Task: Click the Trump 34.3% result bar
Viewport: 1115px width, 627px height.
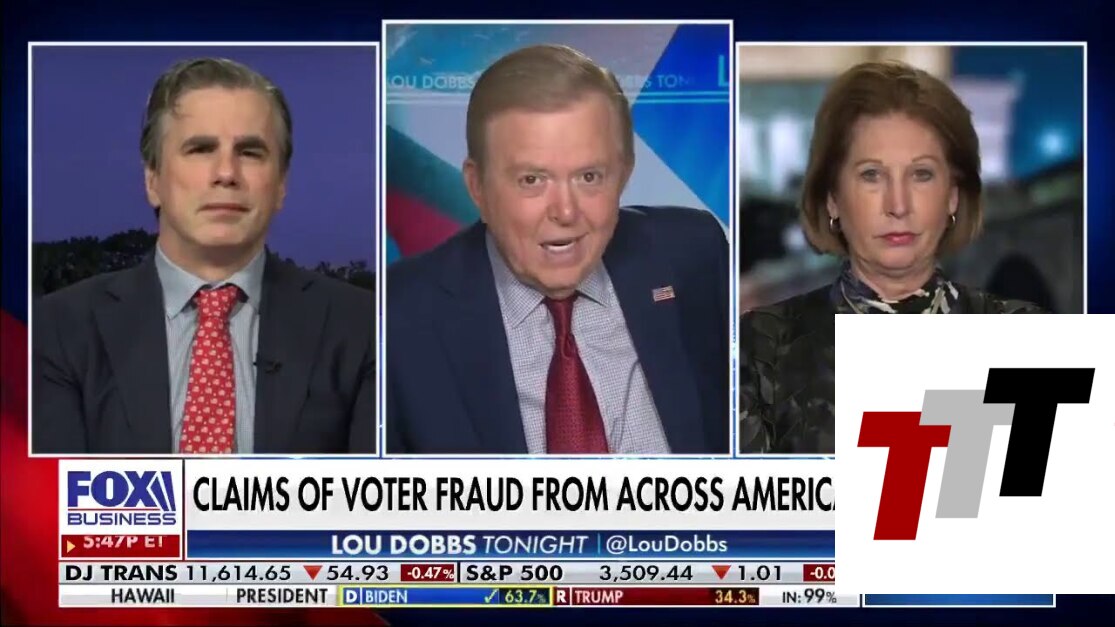Action: point(656,596)
